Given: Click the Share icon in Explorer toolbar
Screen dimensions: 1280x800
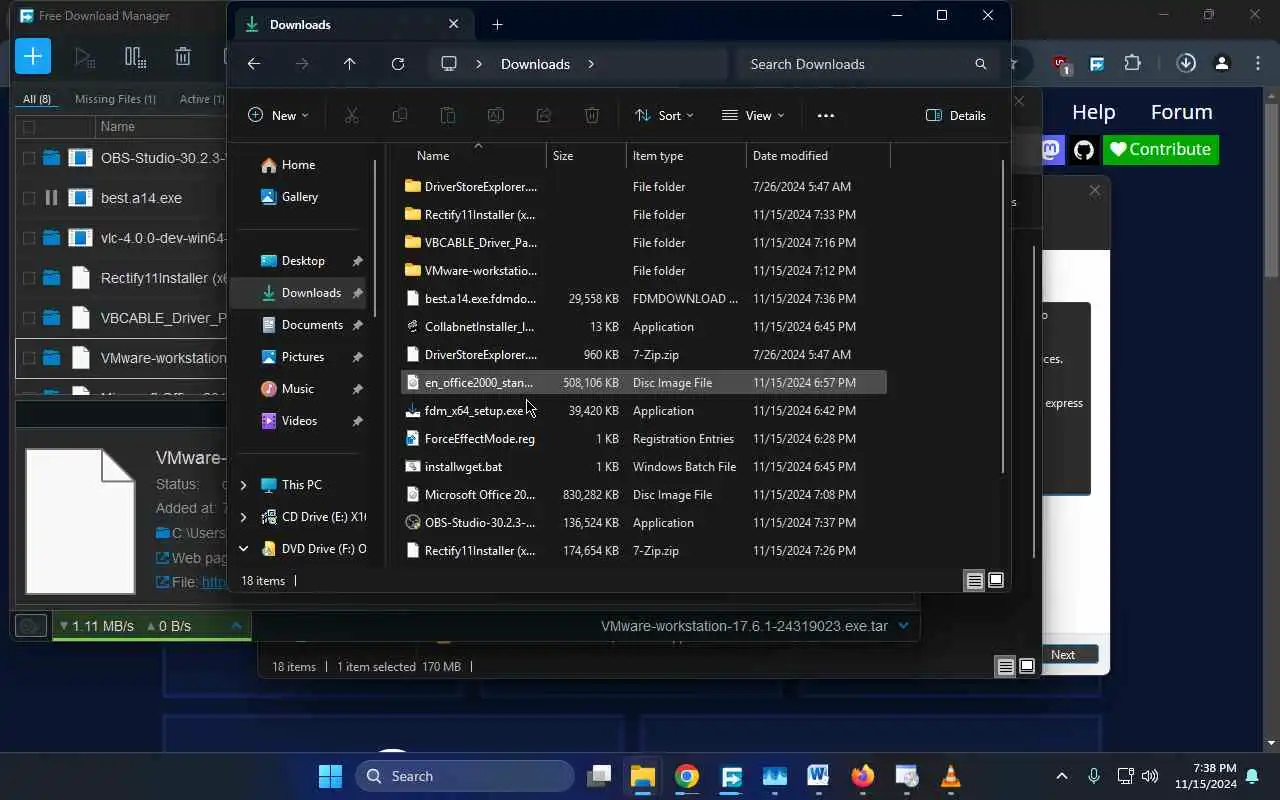Looking at the screenshot, I should 544,115.
